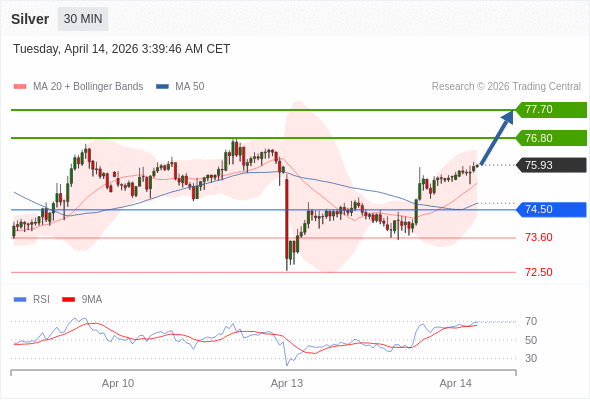Click the 30 MIN timeframe badge

coord(83,19)
